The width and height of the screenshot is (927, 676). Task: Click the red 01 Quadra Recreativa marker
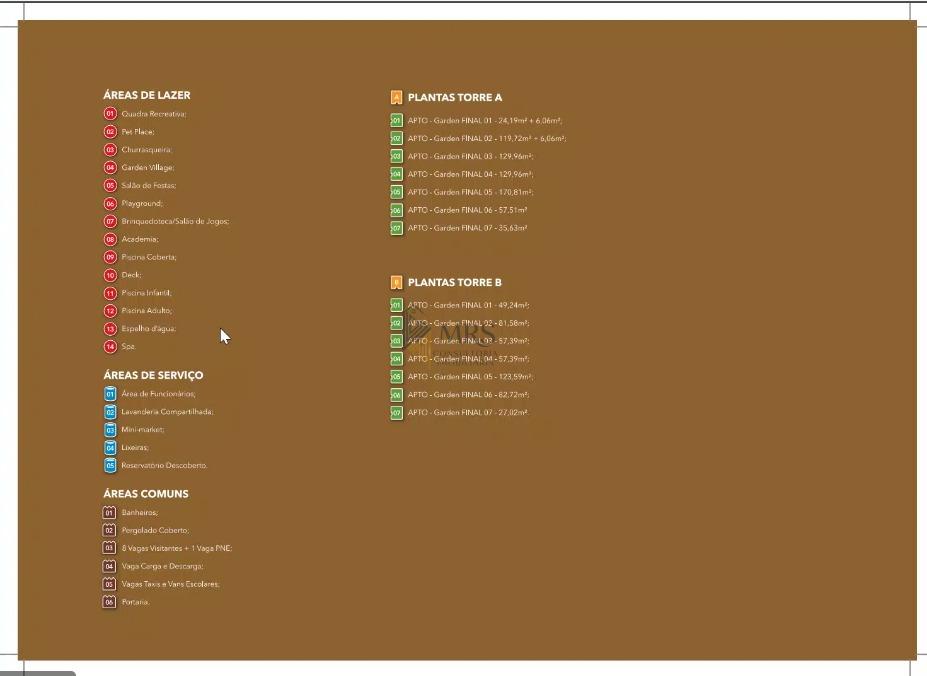(110, 114)
